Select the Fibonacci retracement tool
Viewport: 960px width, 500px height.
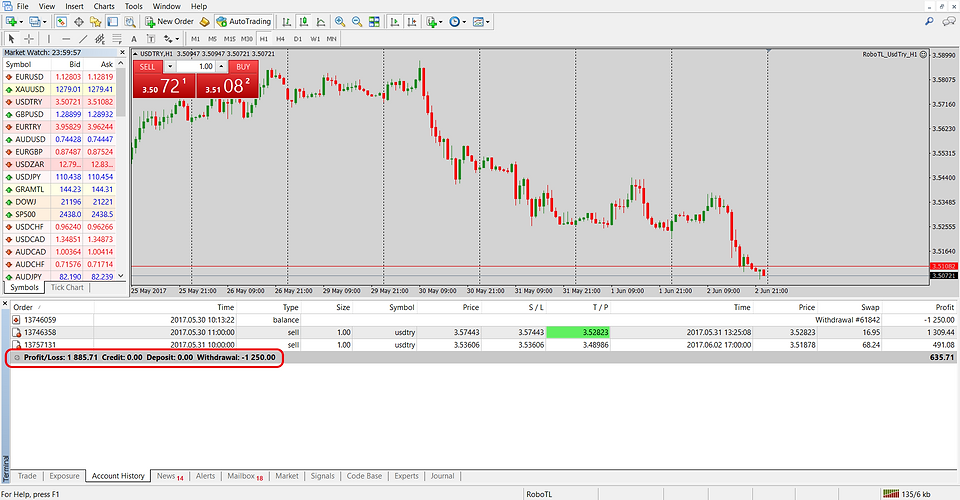click(117, 39)
